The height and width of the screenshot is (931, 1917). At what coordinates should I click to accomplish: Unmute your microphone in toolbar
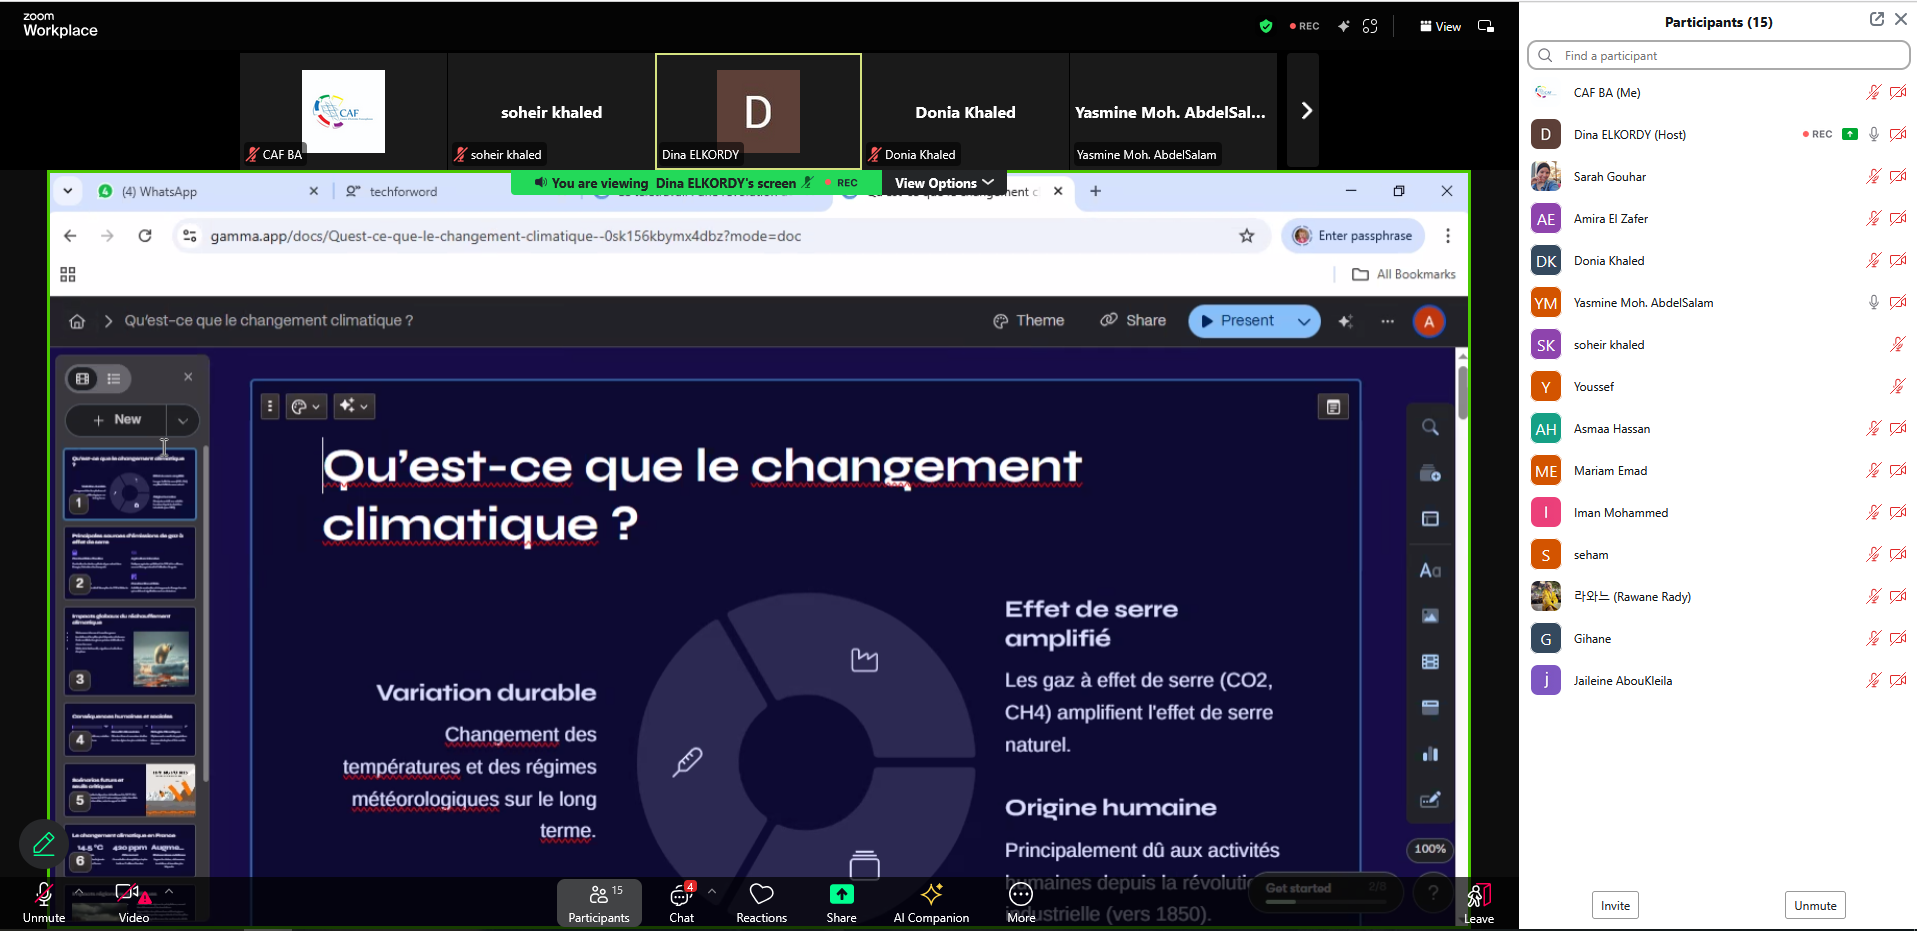point(44,902)
